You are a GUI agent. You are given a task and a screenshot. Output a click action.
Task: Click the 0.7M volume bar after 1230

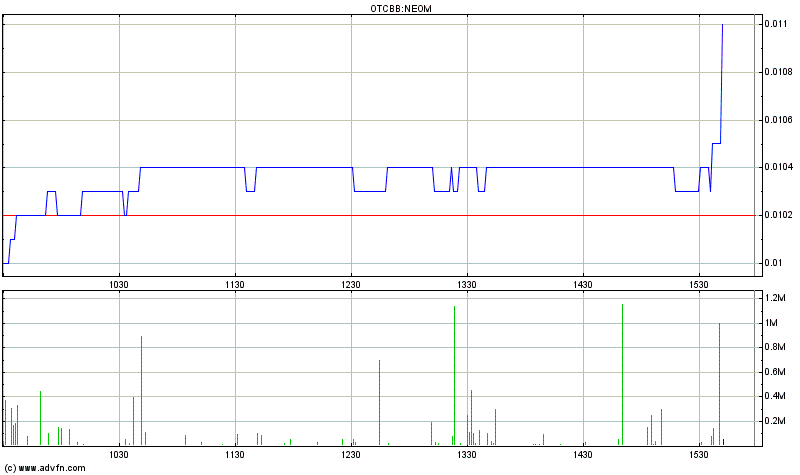click(x=380, y=403)
